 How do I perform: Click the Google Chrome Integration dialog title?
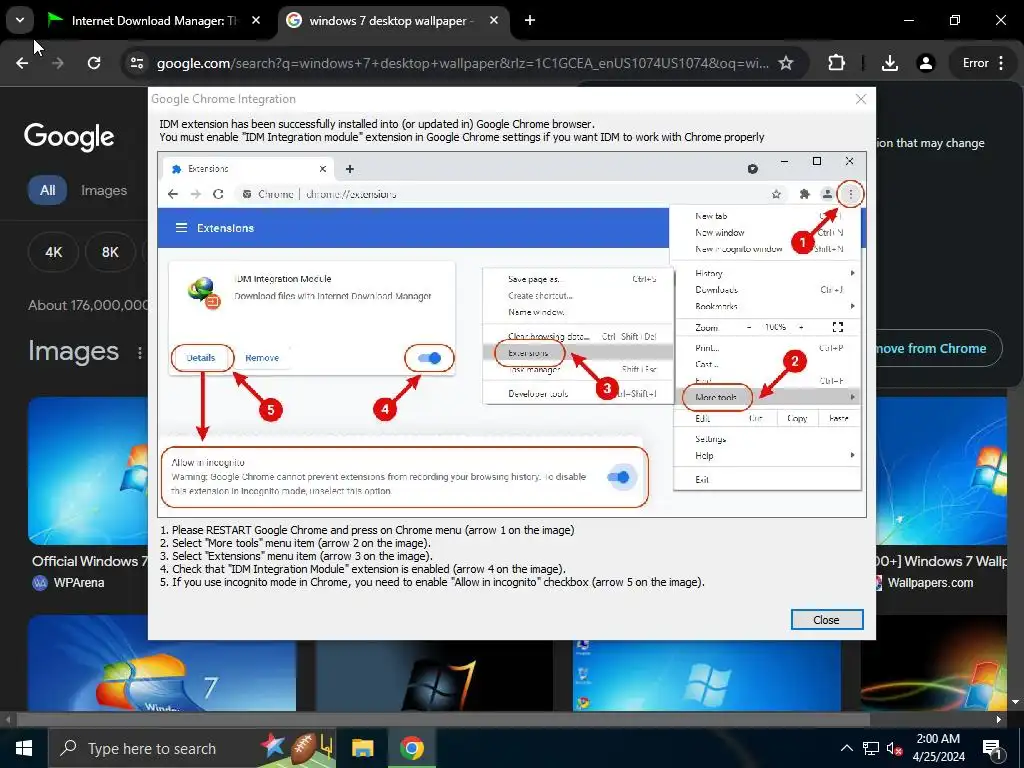(223, 99)
